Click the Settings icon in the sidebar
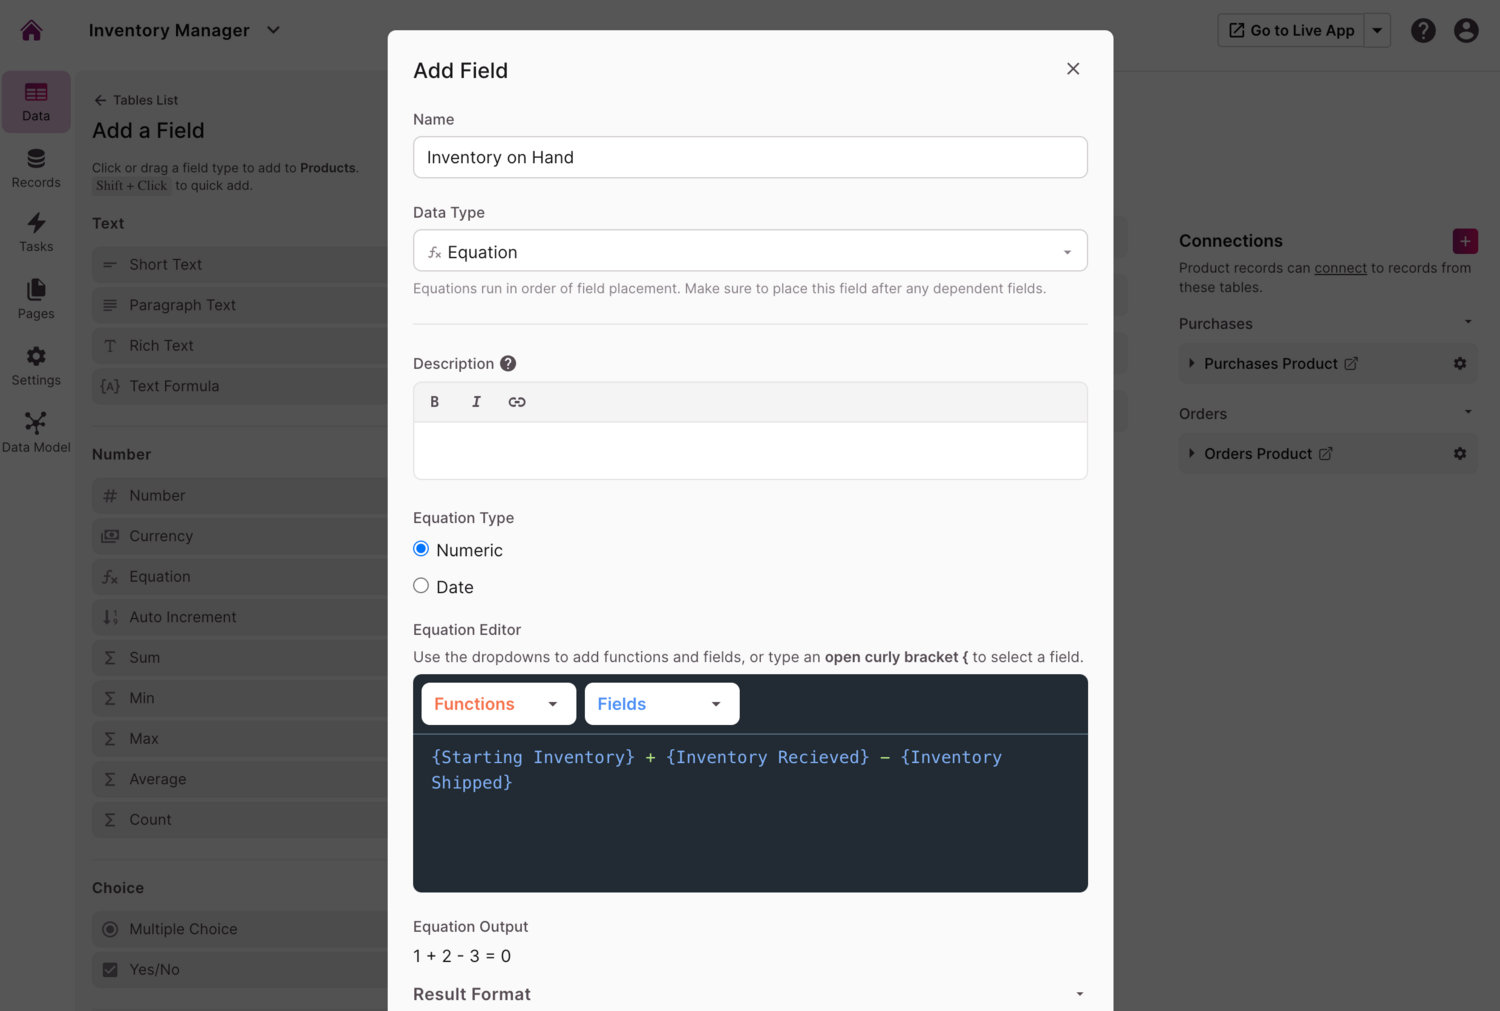 [x=36, y=364]
